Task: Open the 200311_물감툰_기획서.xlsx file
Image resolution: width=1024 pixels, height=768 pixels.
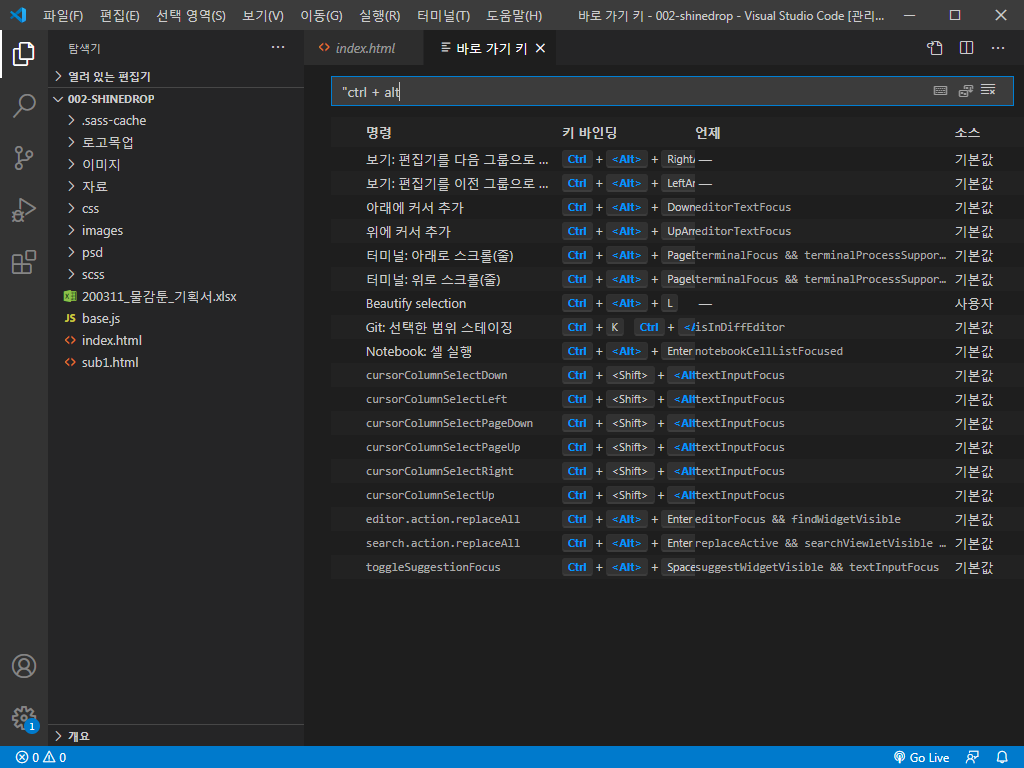Action: 176,296
